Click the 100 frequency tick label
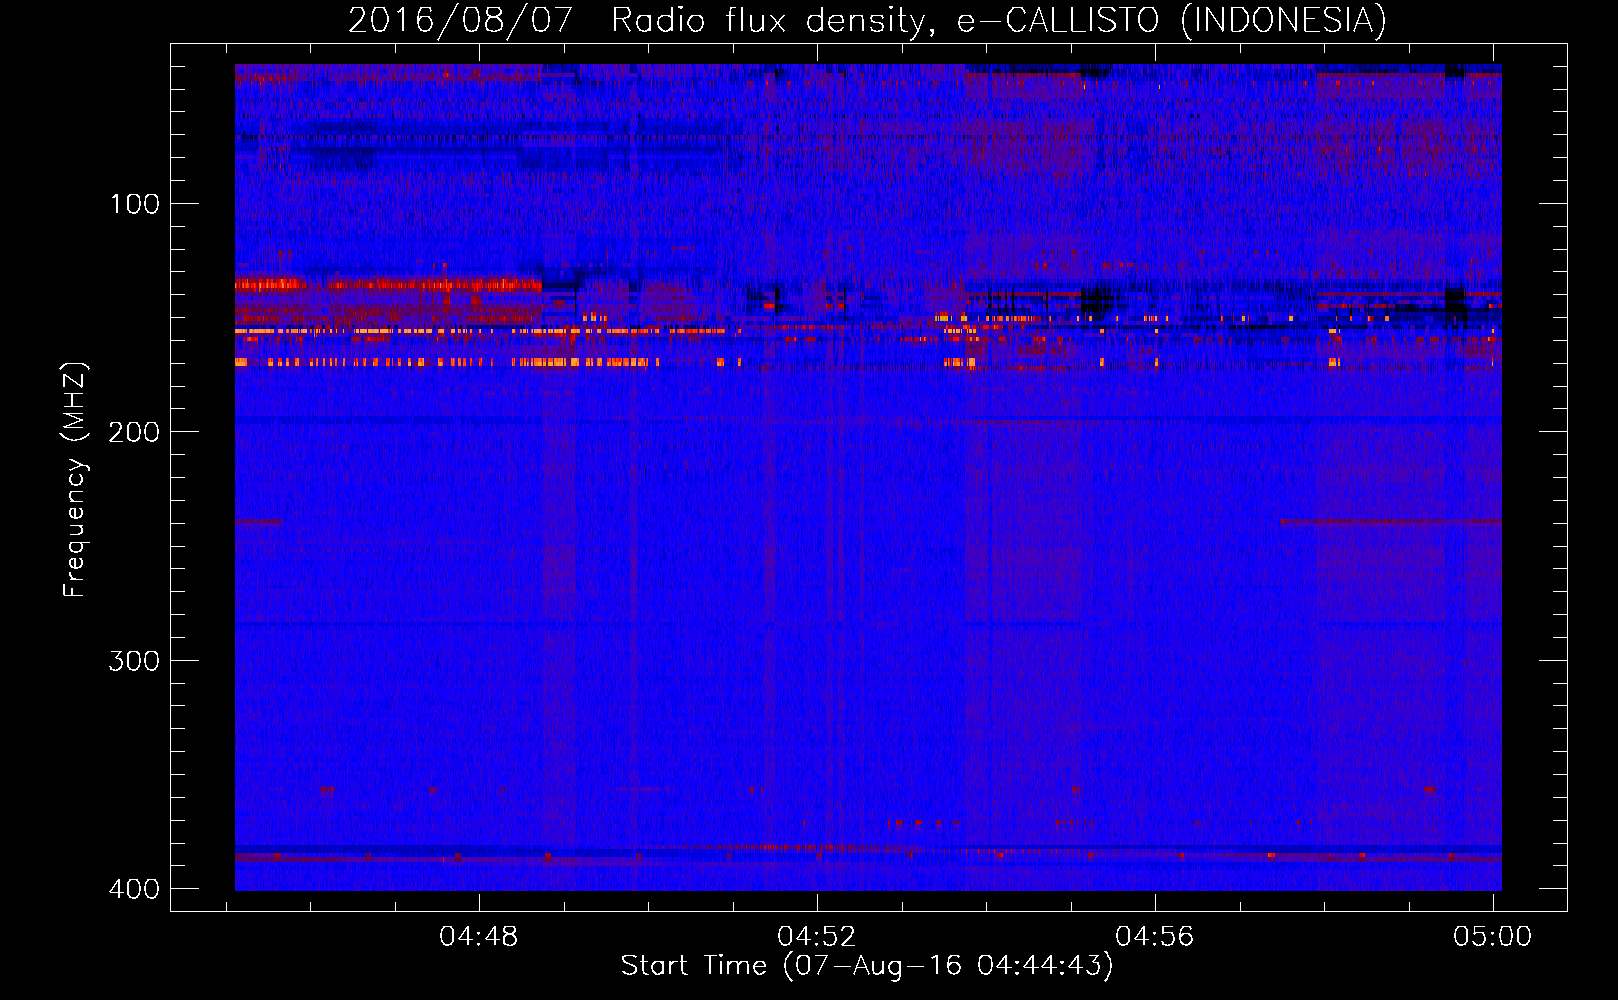Screen dimensions: 1618x1000 [x=134, y=205]
